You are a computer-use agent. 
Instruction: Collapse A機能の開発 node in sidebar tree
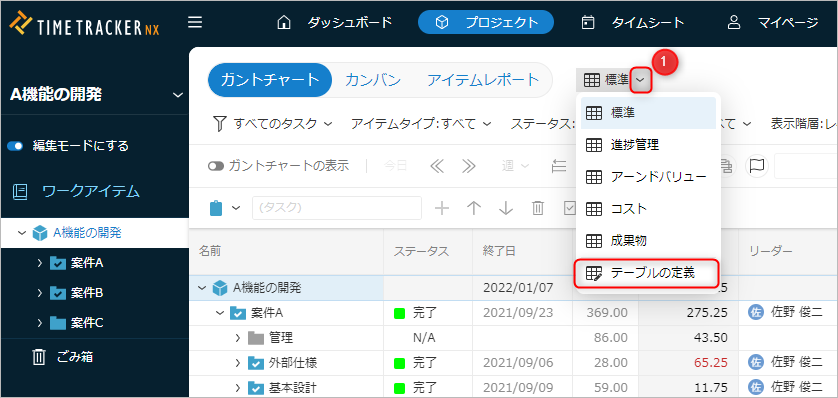pos(22,233)
